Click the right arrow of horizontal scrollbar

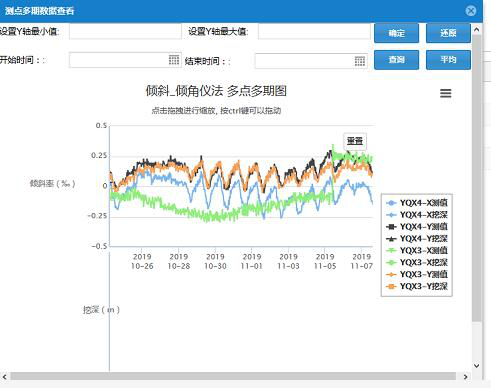click(x=465, y=377)
